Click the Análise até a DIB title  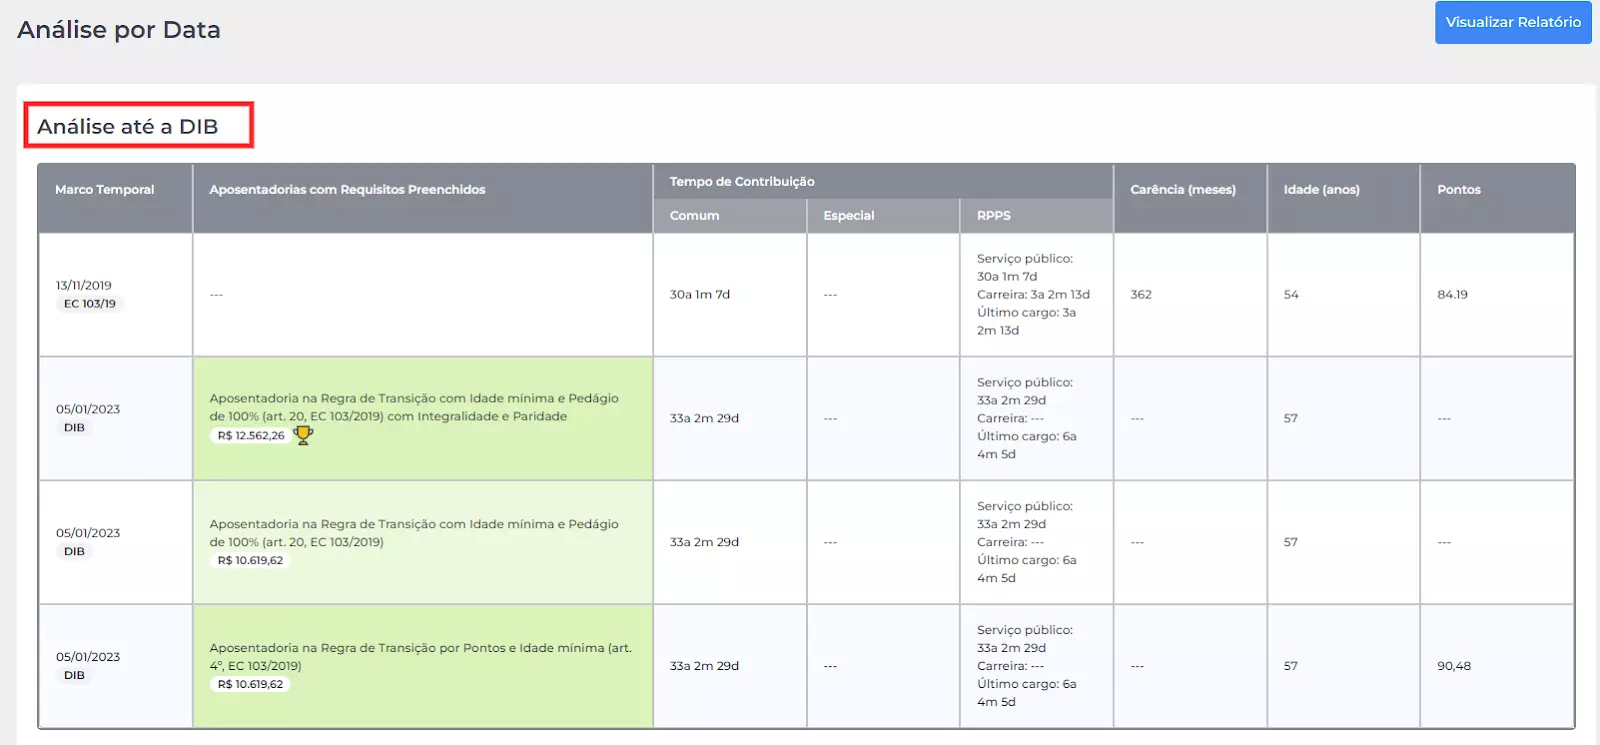(x=128, y=127)
